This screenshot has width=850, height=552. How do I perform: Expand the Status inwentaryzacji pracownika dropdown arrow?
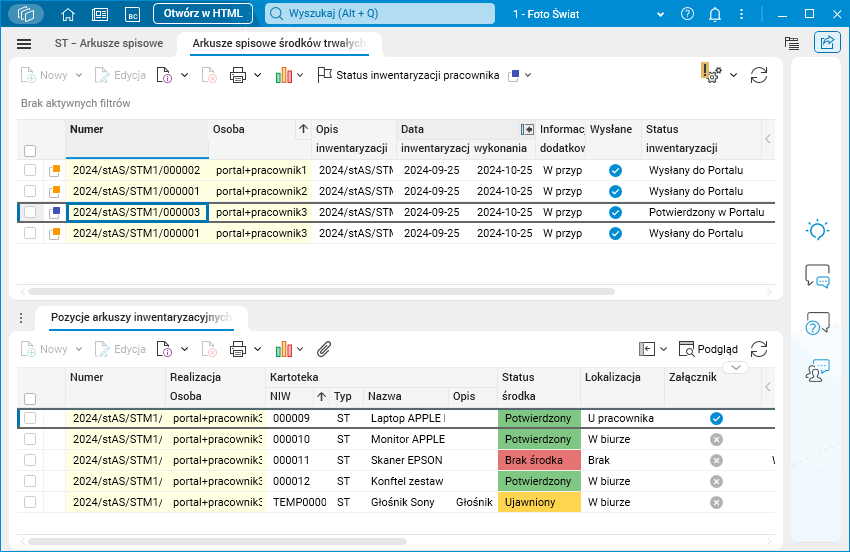pyautogui.click(x=528, y=75)
